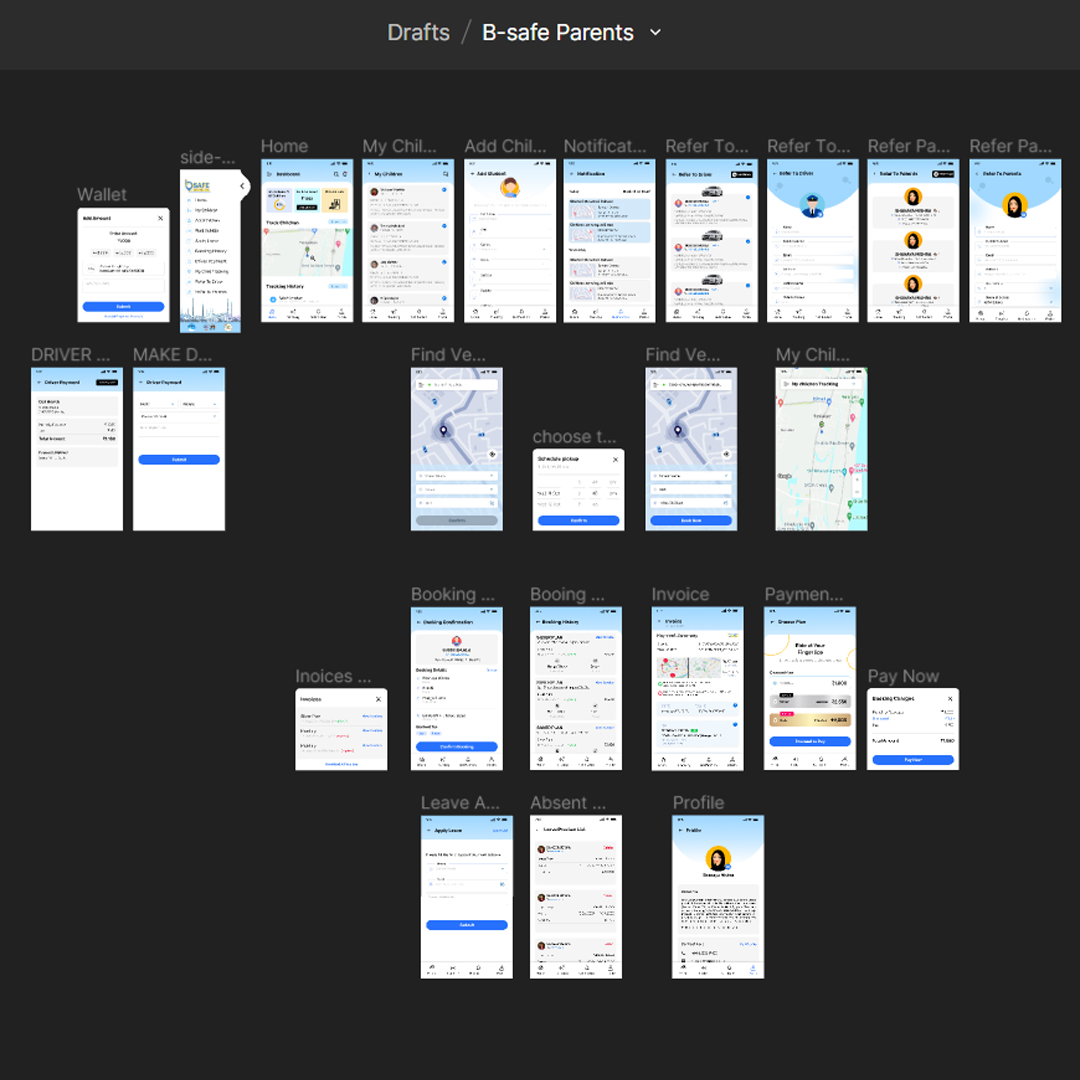Viewport: 1080px width, 1080px height.
Task: Click Submit in the Apply Leave frame
Action: (467, 925)
